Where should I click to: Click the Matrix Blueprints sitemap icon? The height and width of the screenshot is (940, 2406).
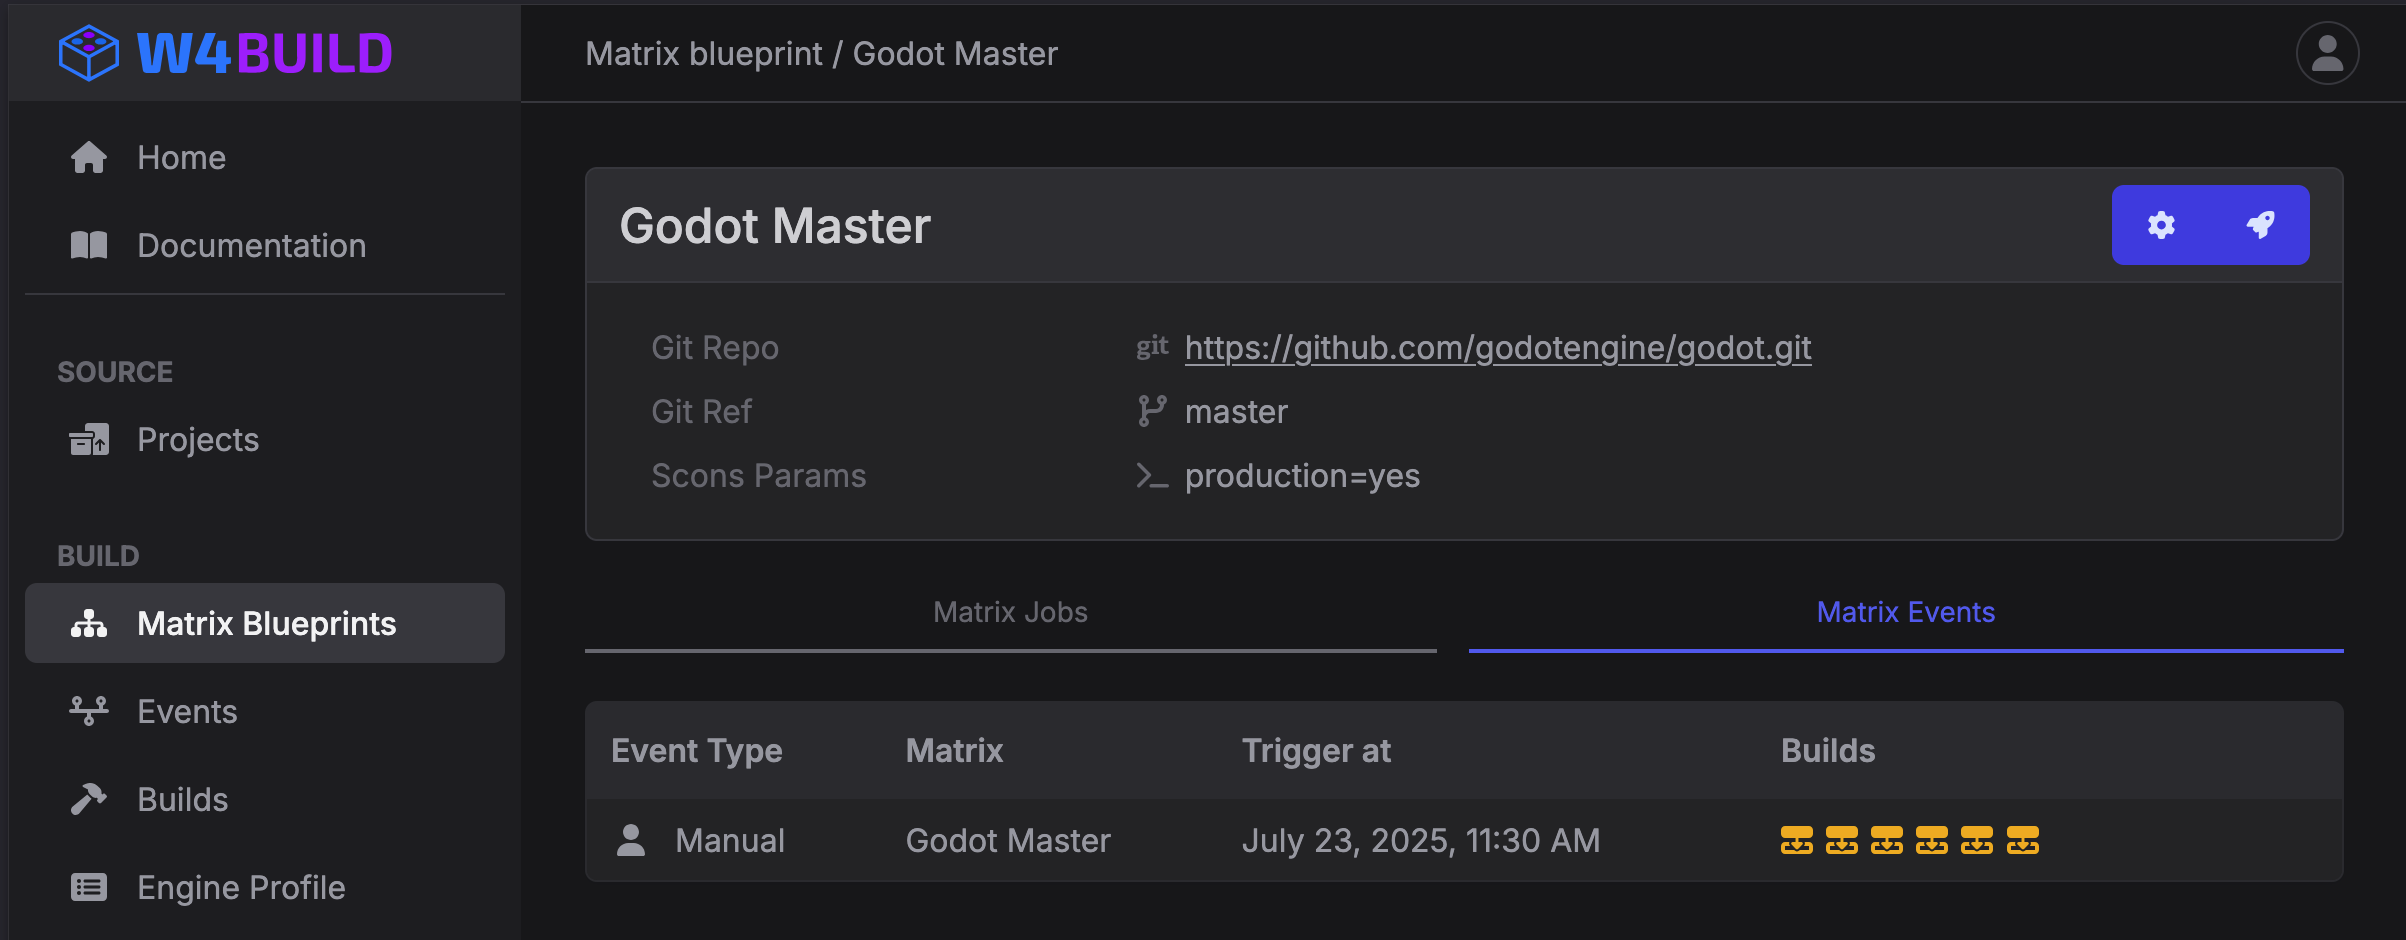click(89, 623)
